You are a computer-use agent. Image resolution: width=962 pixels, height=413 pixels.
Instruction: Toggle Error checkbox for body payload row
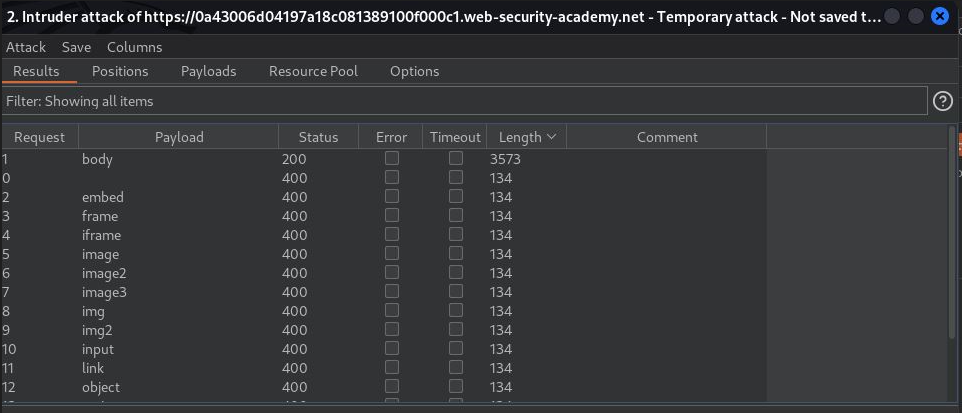click(392, 159)
